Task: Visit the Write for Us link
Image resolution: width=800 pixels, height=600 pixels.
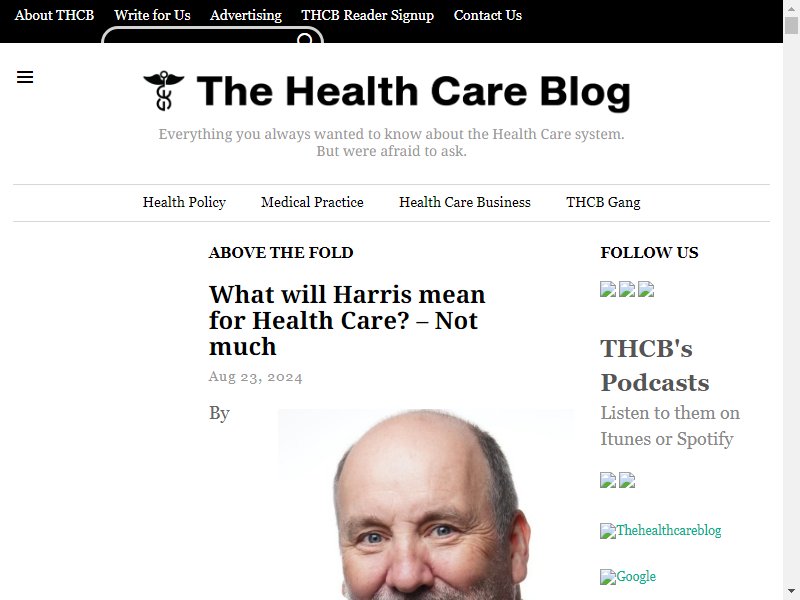Action: tap(152, 15)
